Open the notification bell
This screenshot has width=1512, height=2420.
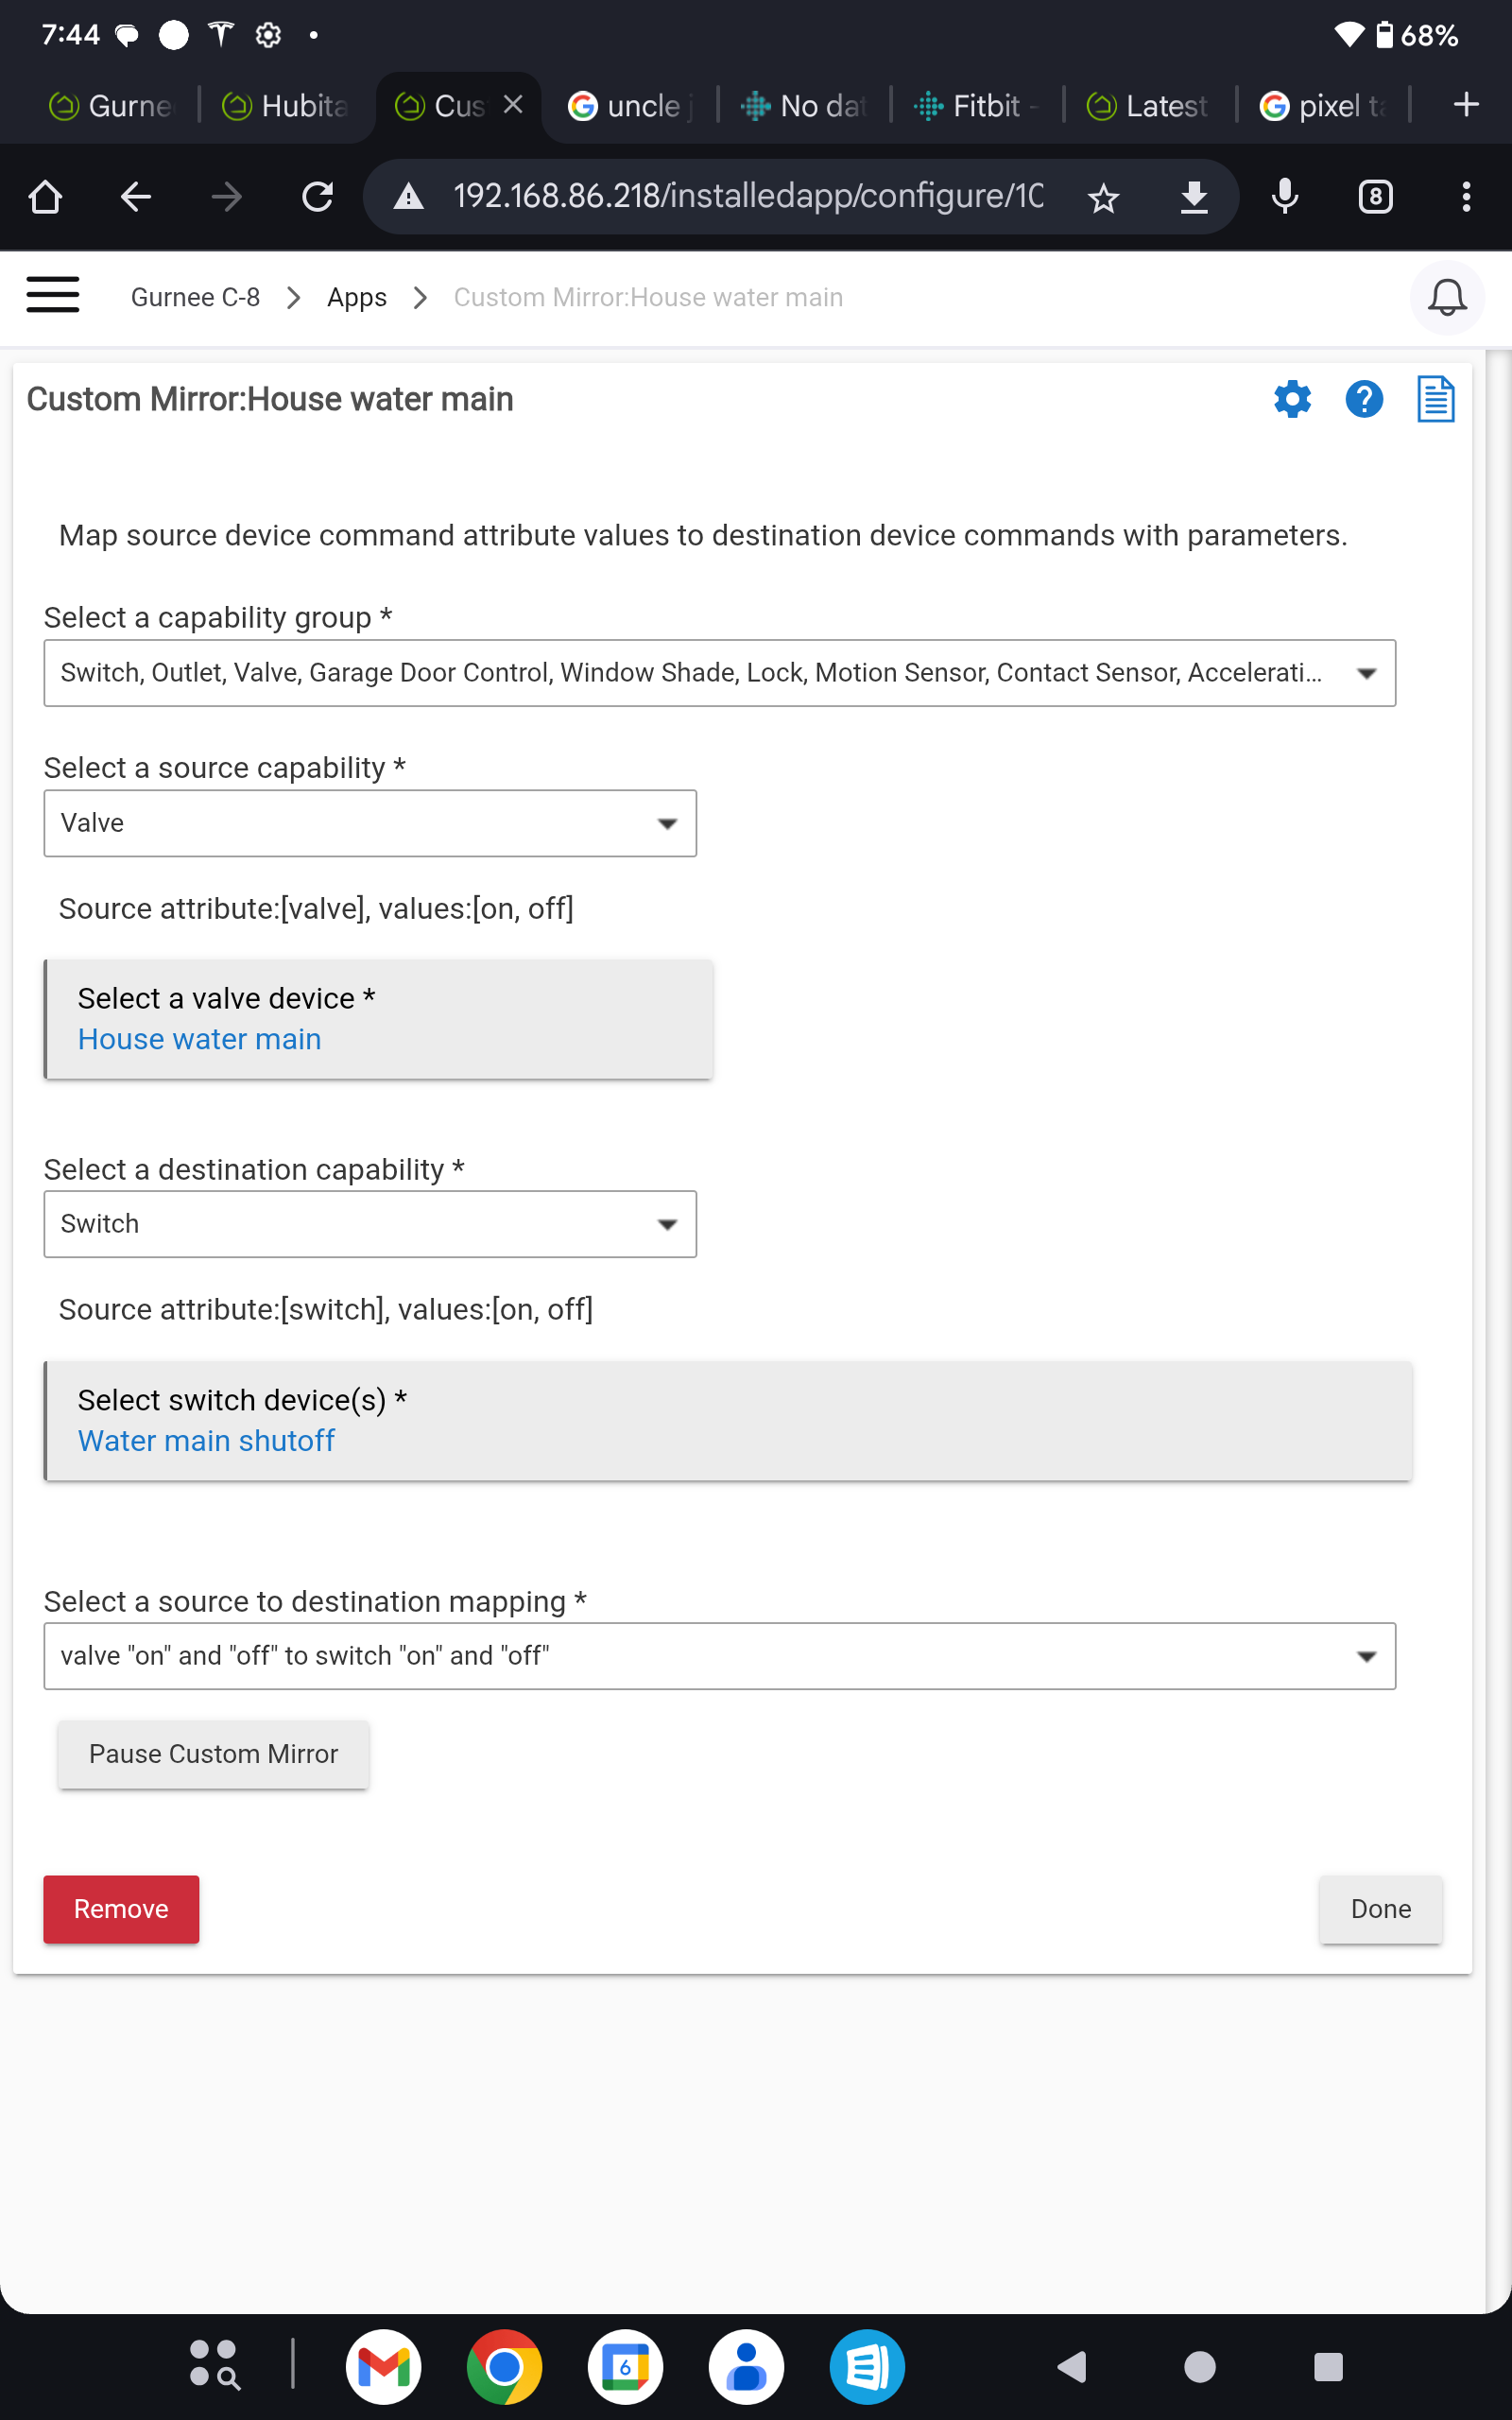coord(1447,297)
